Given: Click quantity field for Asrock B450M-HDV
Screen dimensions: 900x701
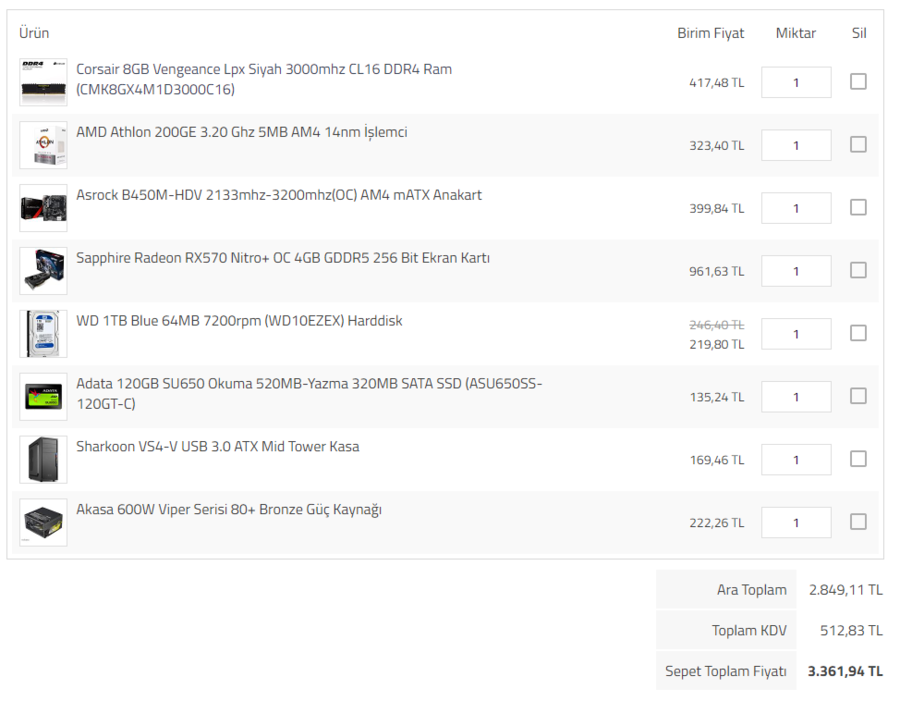Looking at the screenshot, I should click(796, 208).
